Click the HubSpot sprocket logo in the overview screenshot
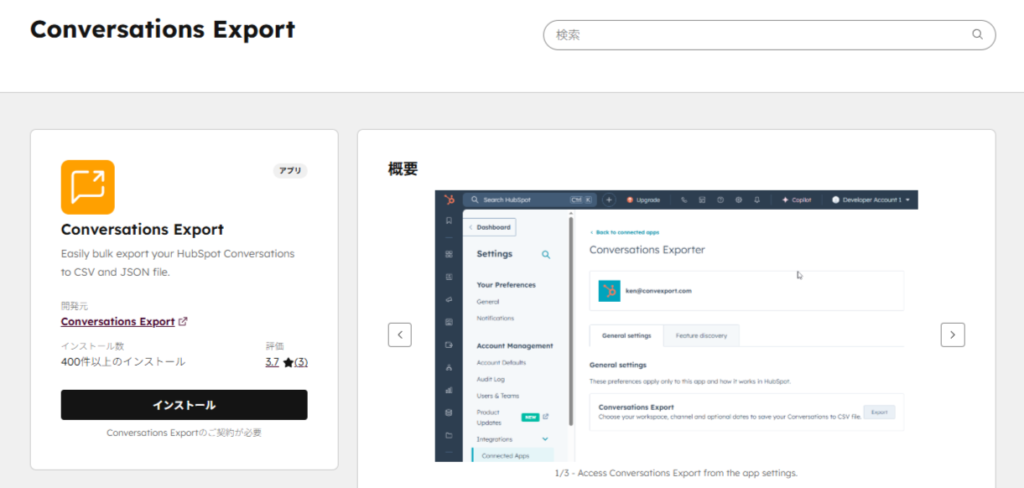The height and width of the screenshot is (488, 1024). [x=449, y=200]
